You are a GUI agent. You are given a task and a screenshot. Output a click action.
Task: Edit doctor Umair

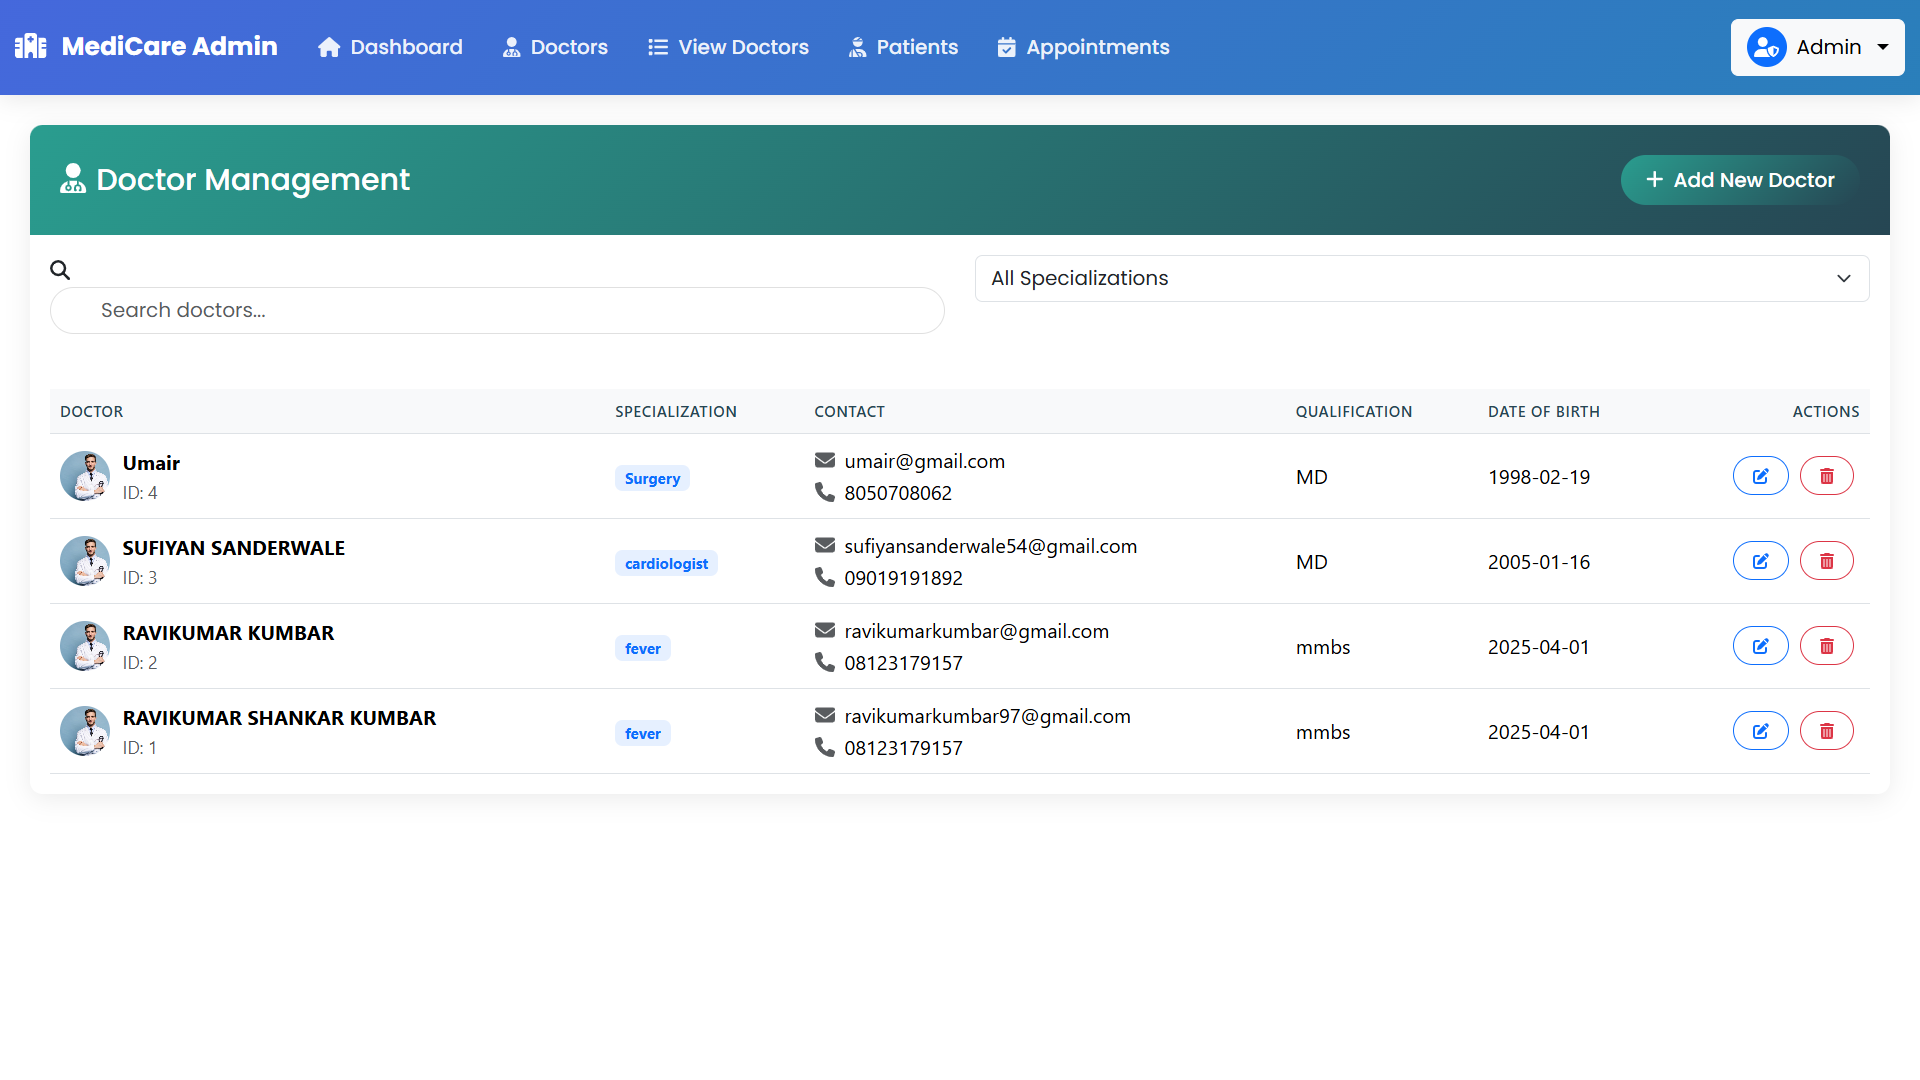[x=1760, y=476]
